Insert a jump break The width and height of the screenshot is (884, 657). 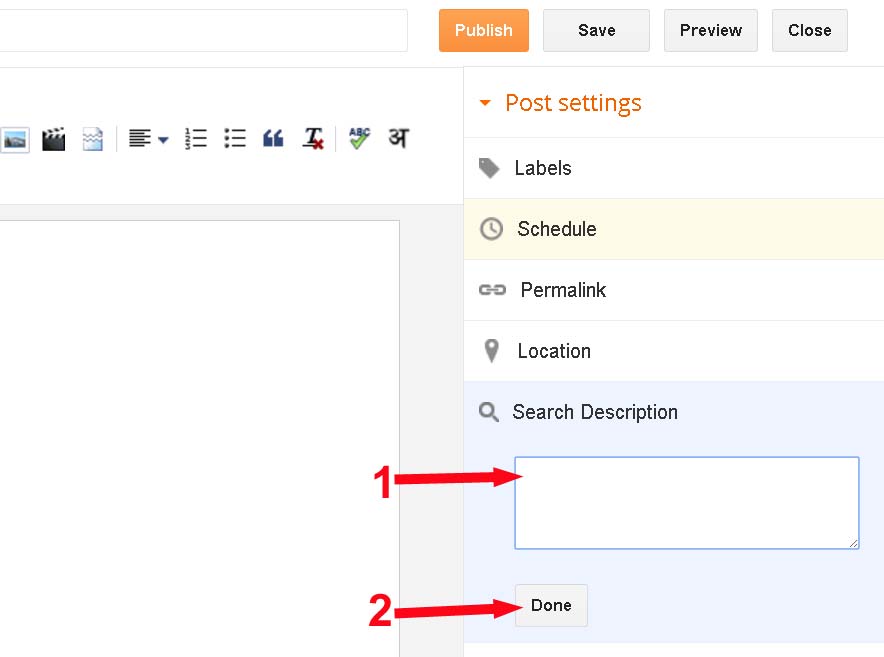pos(92,139)
